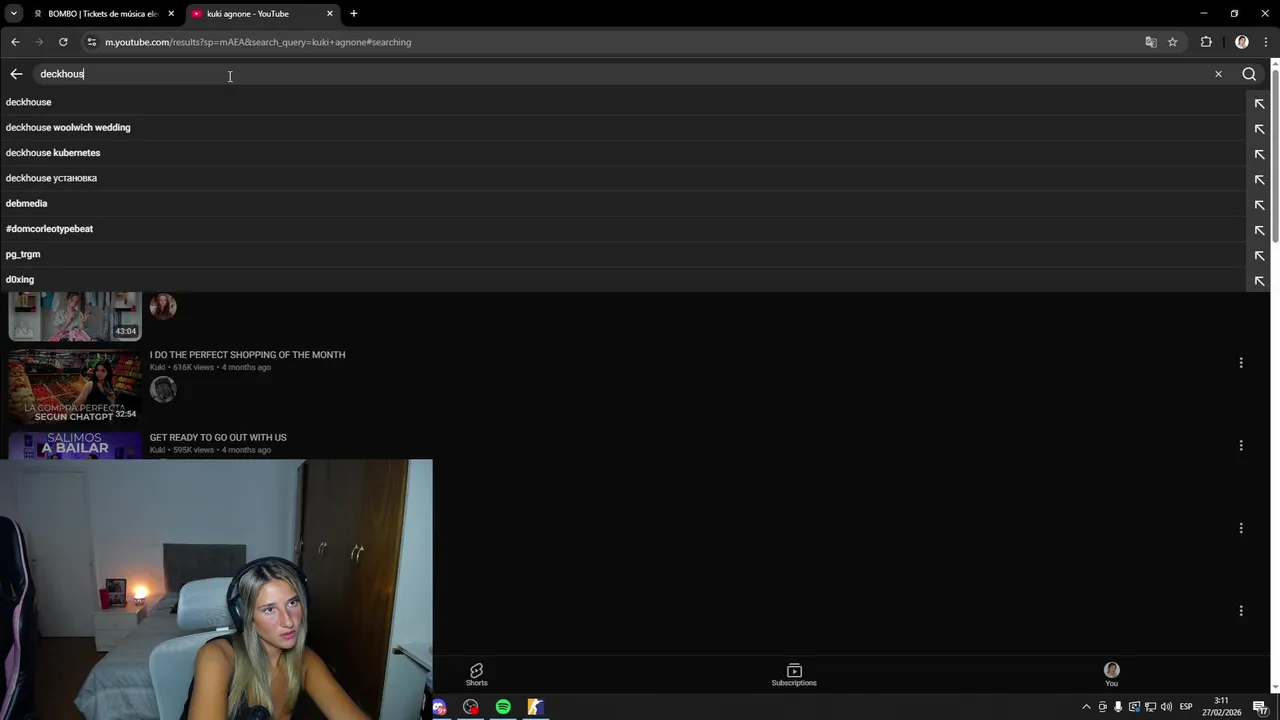Open thumbnail with 32:54 duration
Screen dimensions: 1280x720
[x=75, y=386]
